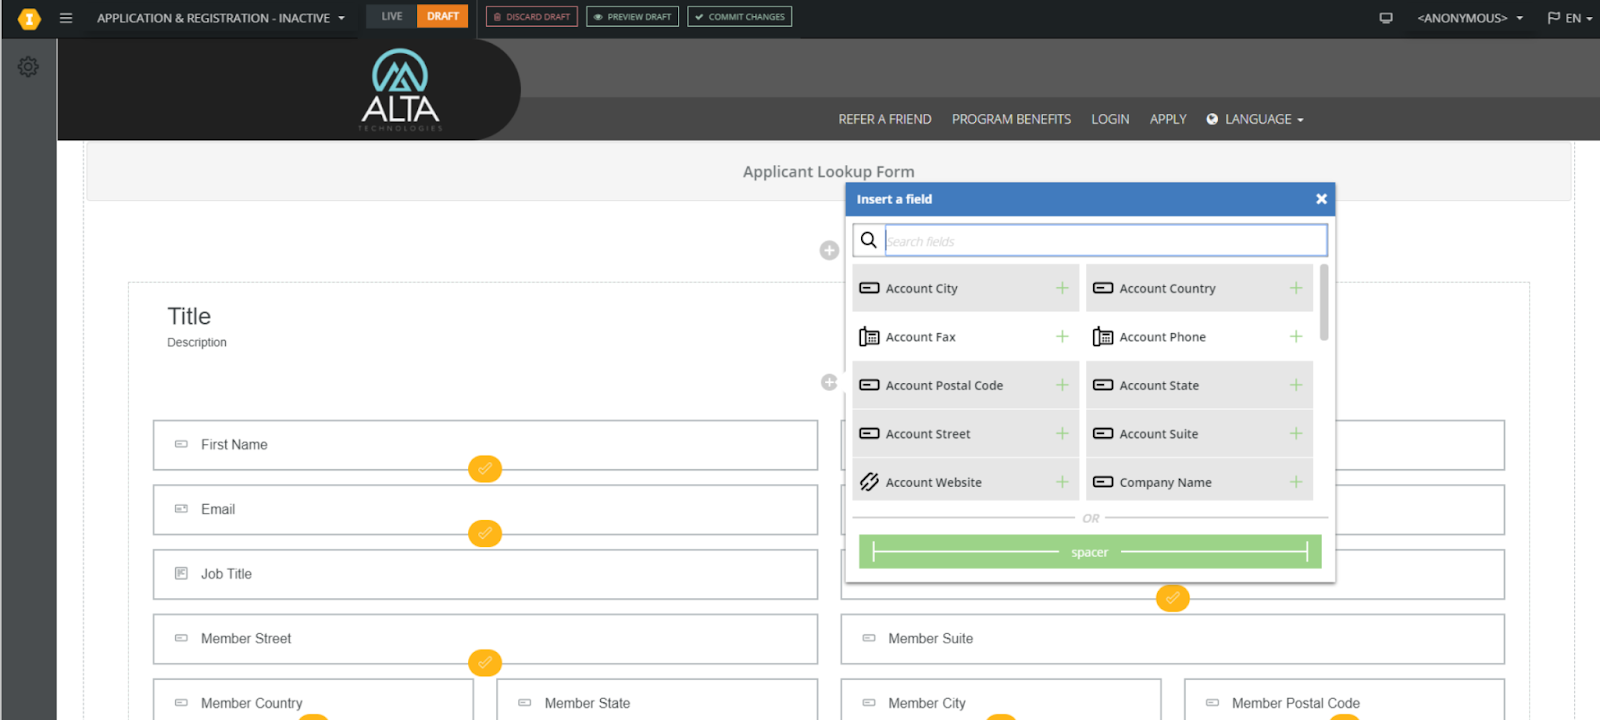1600x720 pixels.
Task: Close the Insert a field dialog
Action: click(x=1321, y=199)
